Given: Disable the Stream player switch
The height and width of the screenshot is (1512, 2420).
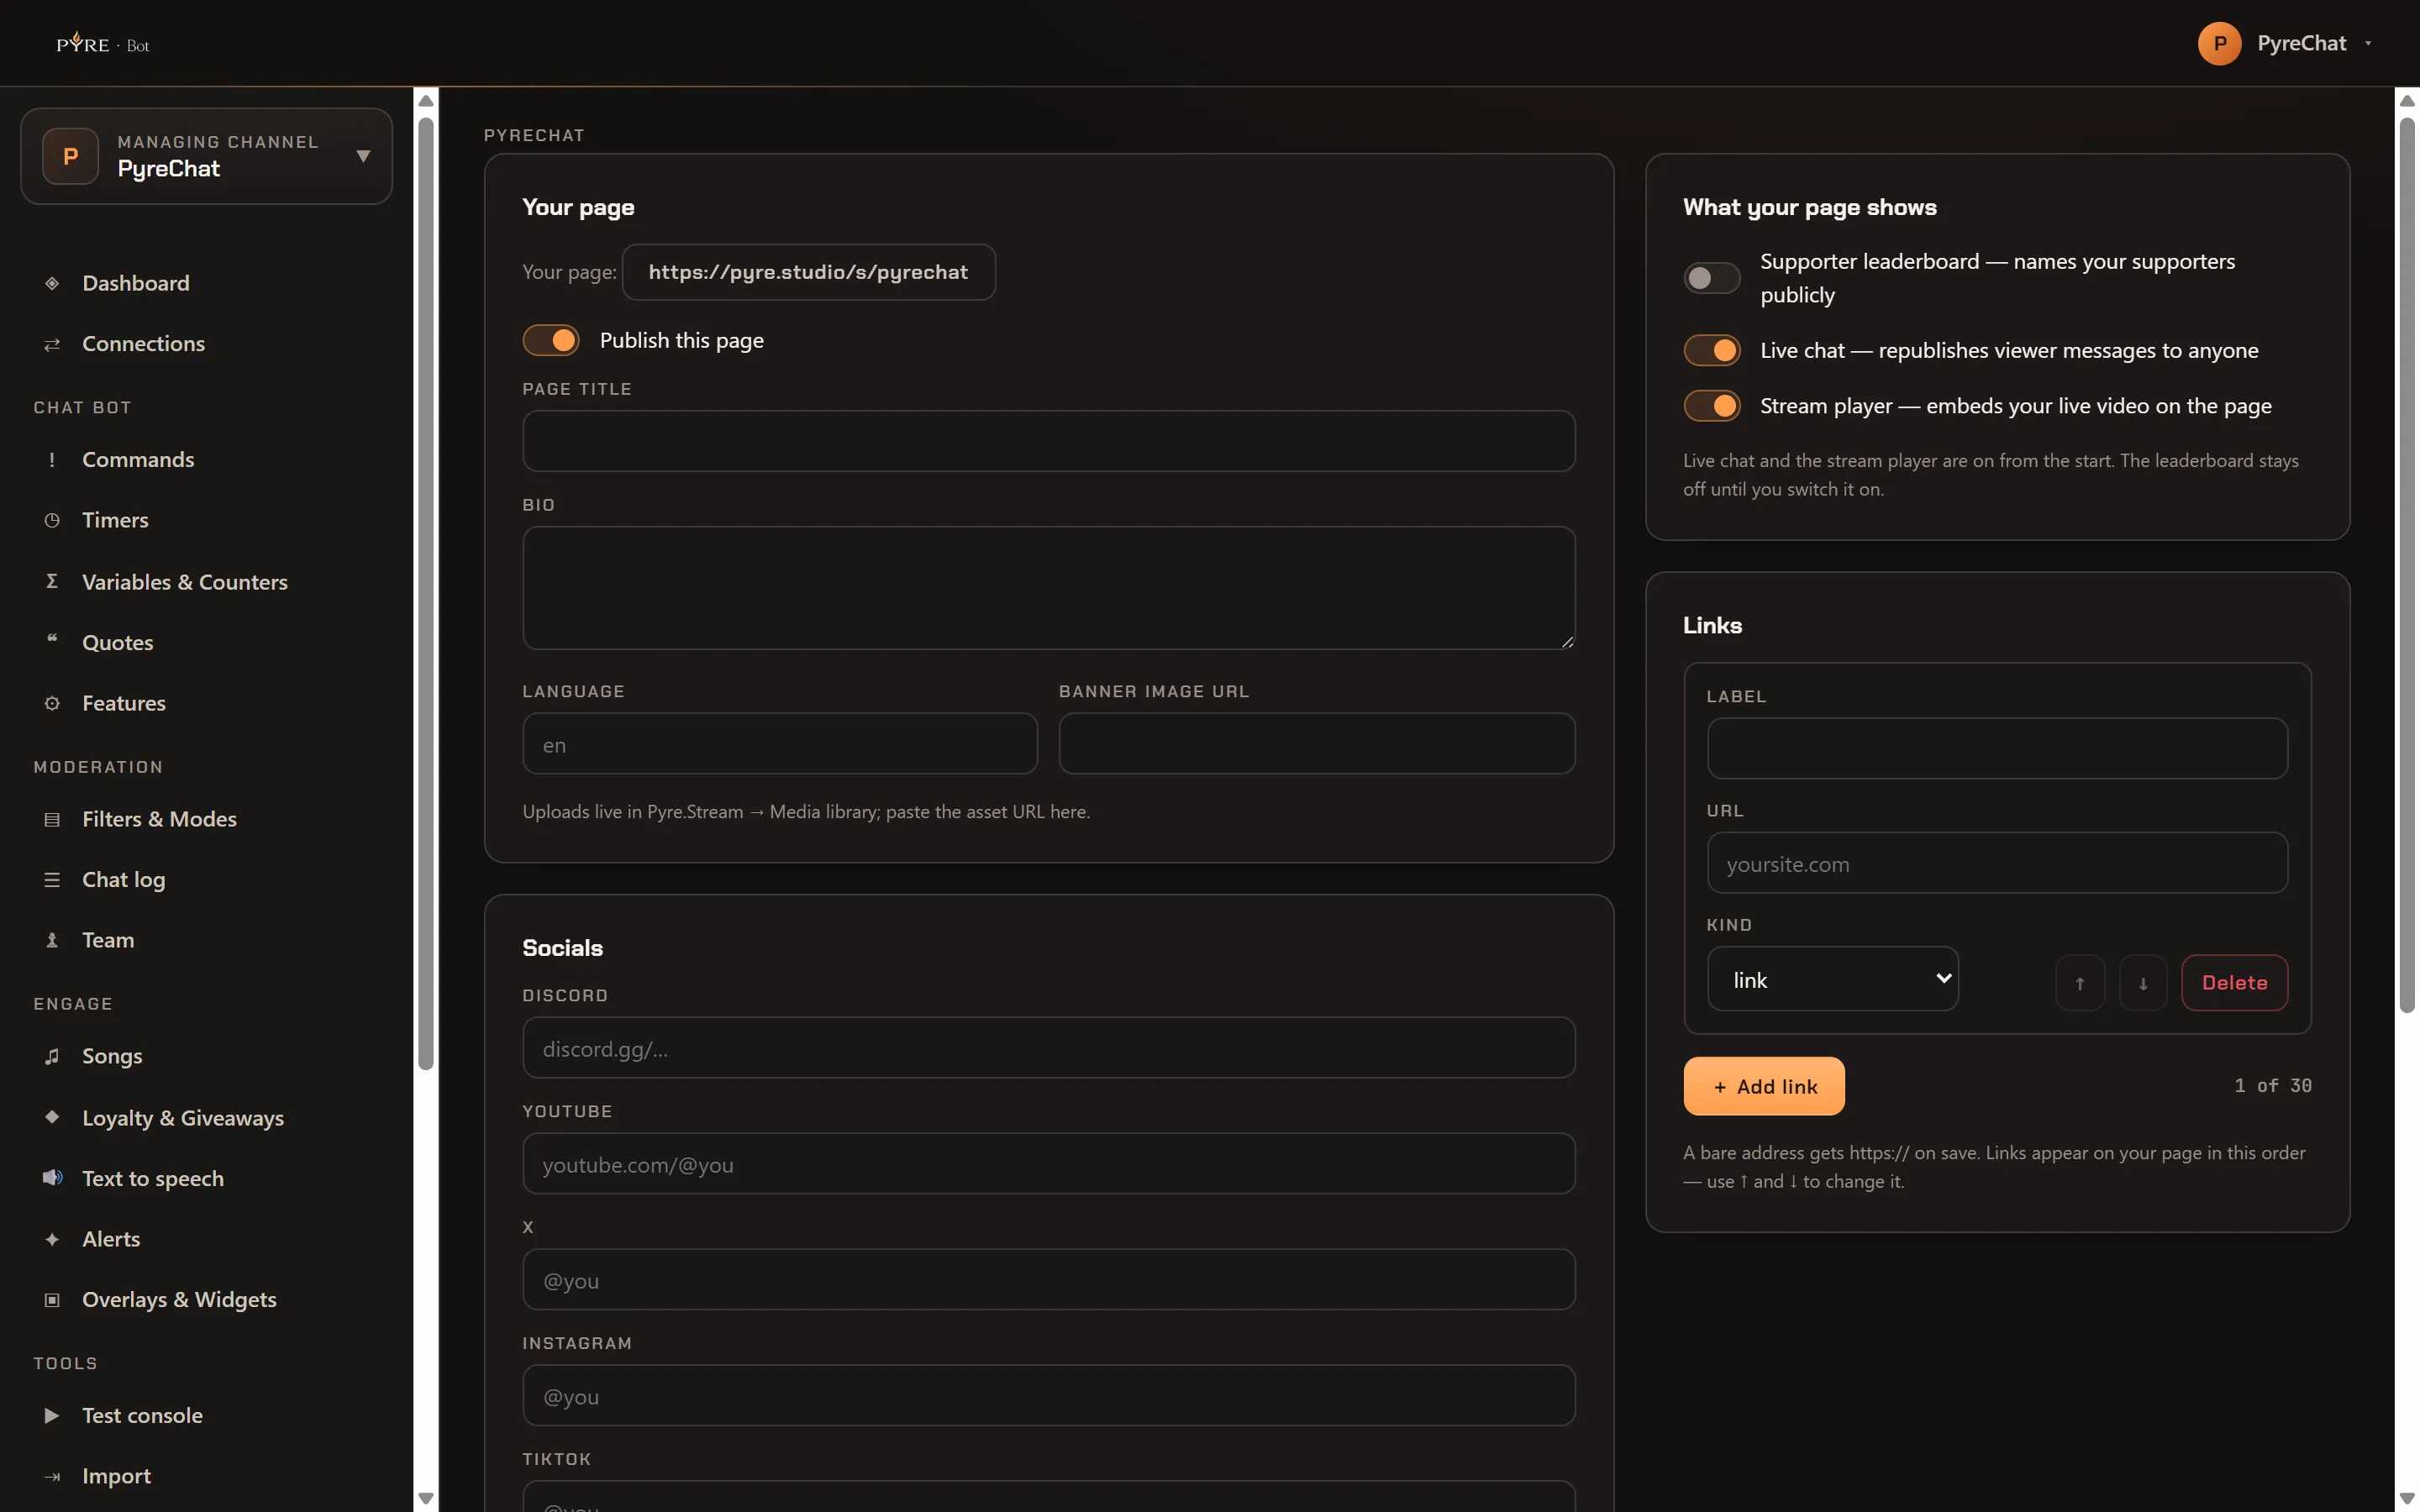Looking at the screenshot, I should tap(1712, 406).
